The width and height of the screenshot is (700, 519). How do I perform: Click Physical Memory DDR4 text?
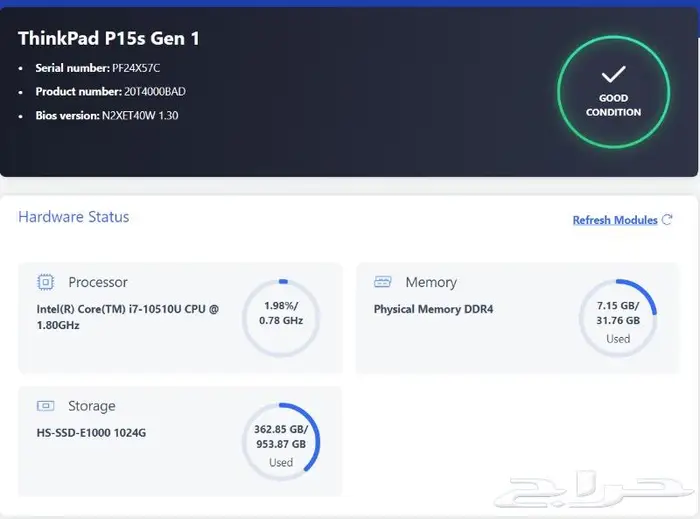[433, 309]
